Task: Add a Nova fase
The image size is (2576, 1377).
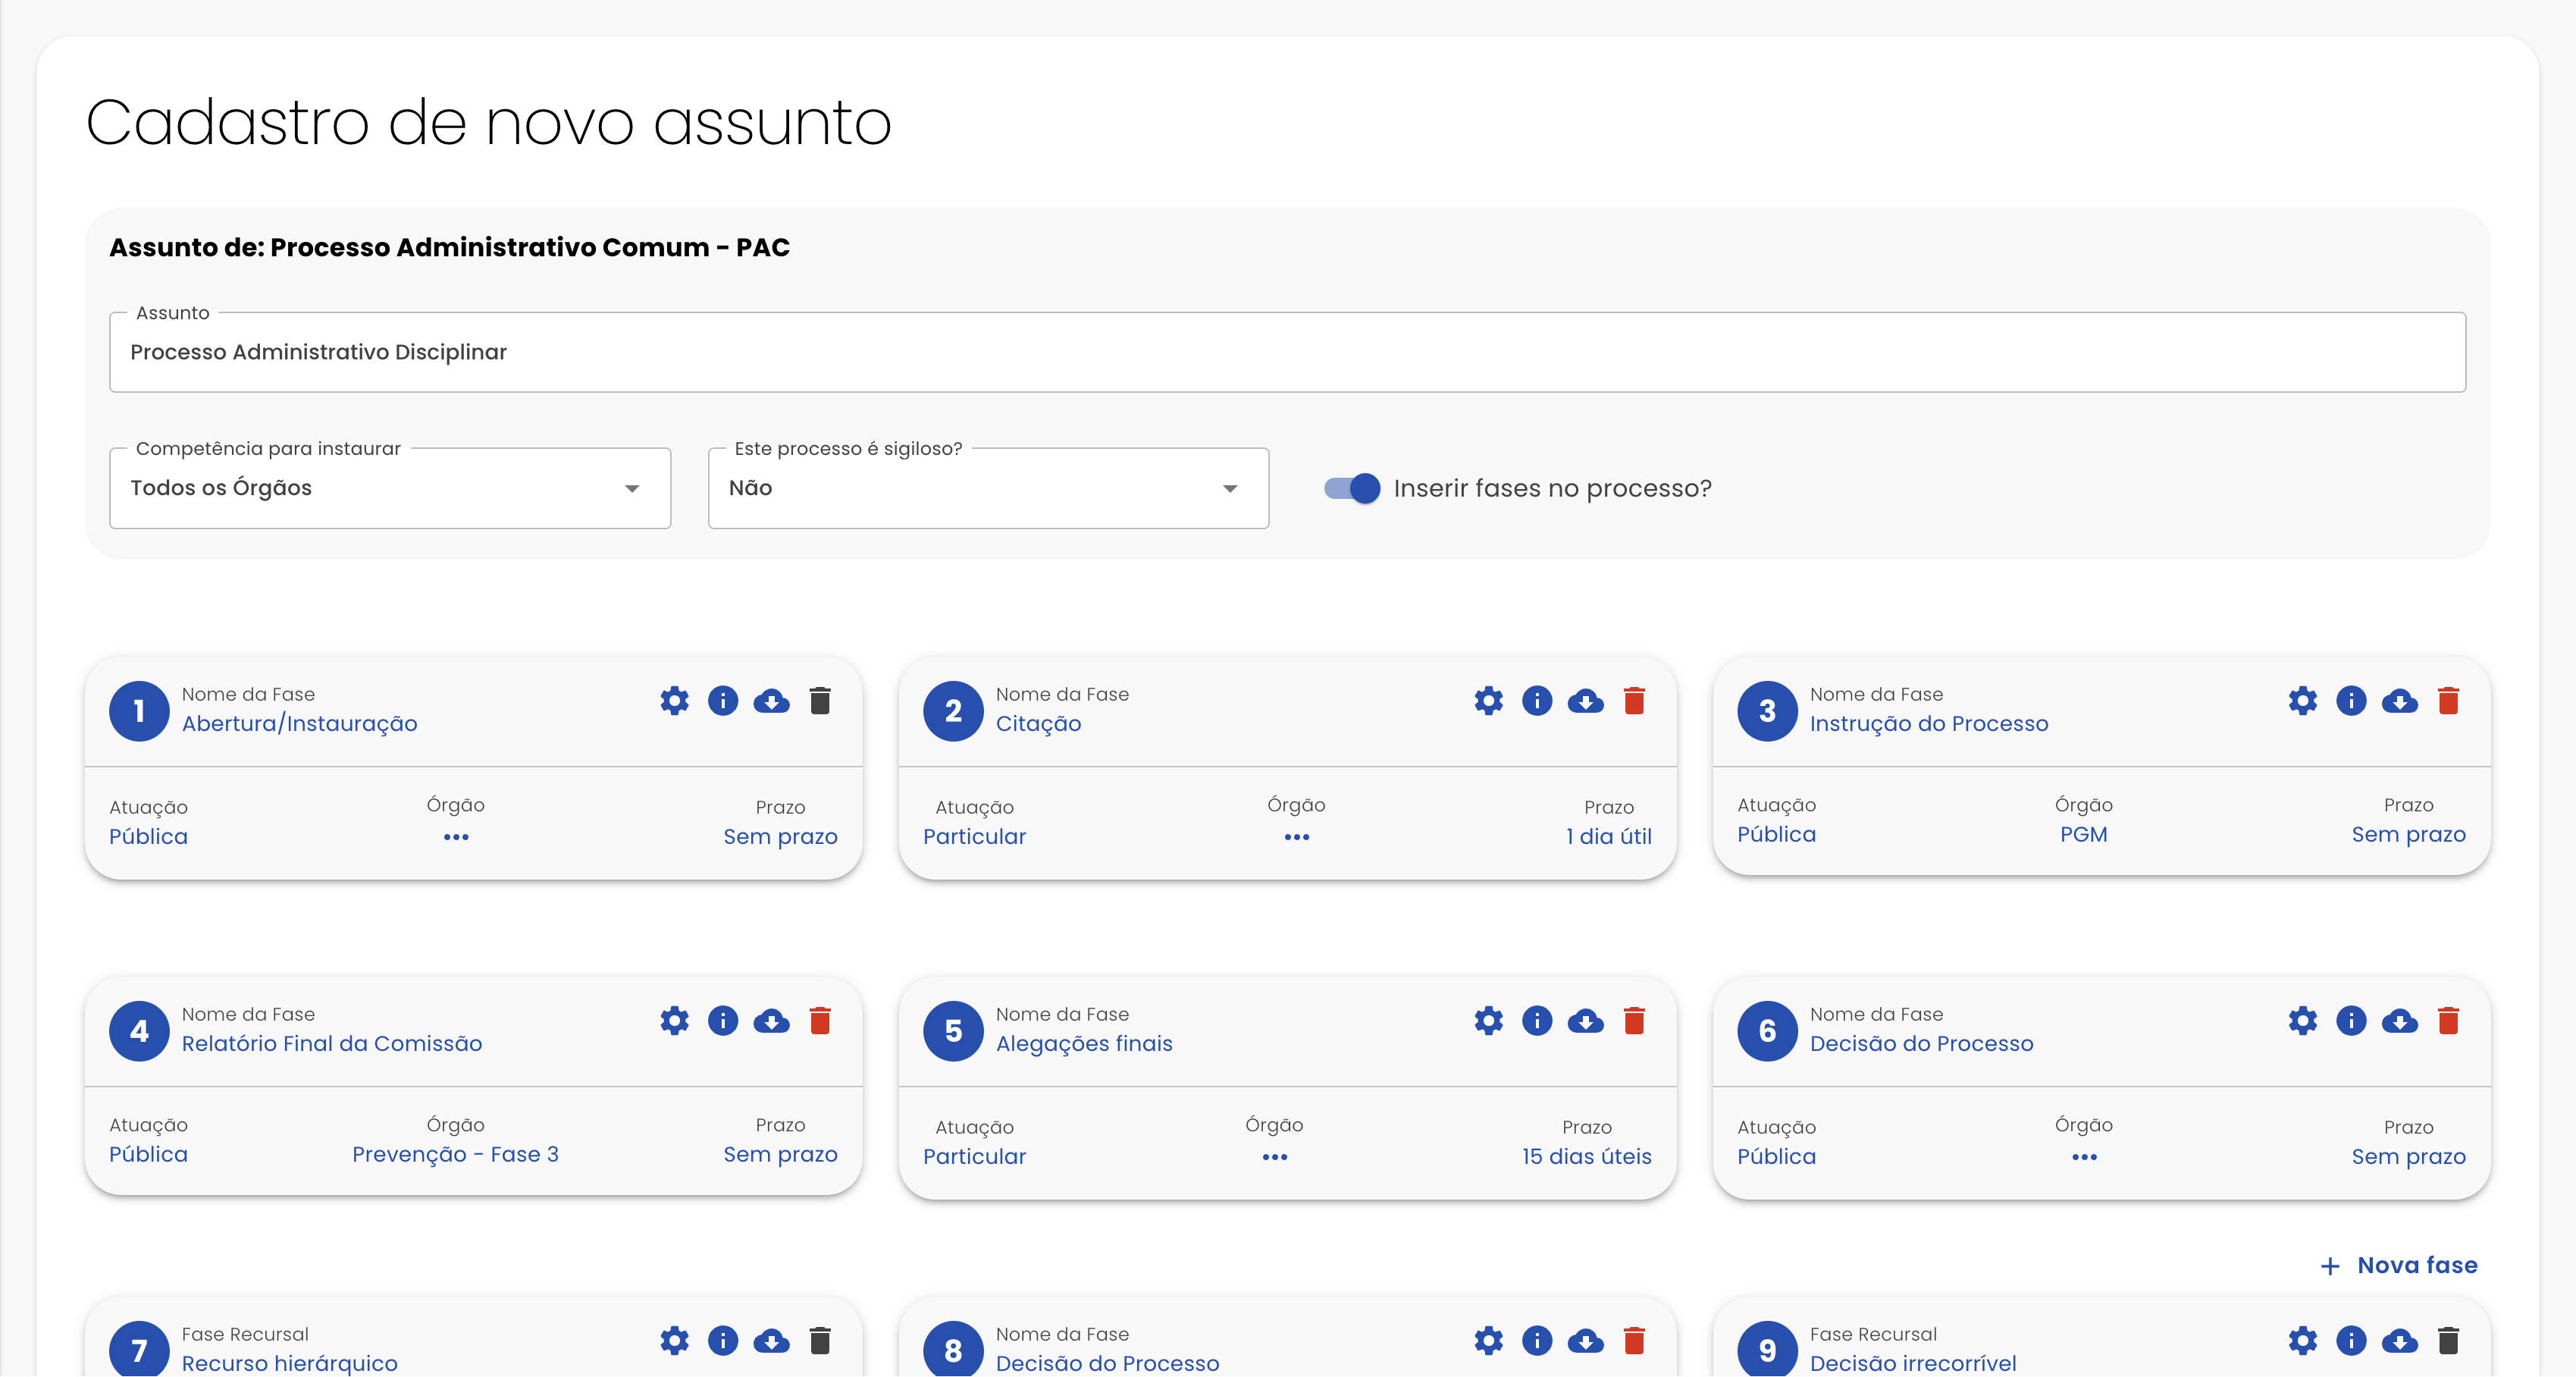Action: pos(2399,1265)
